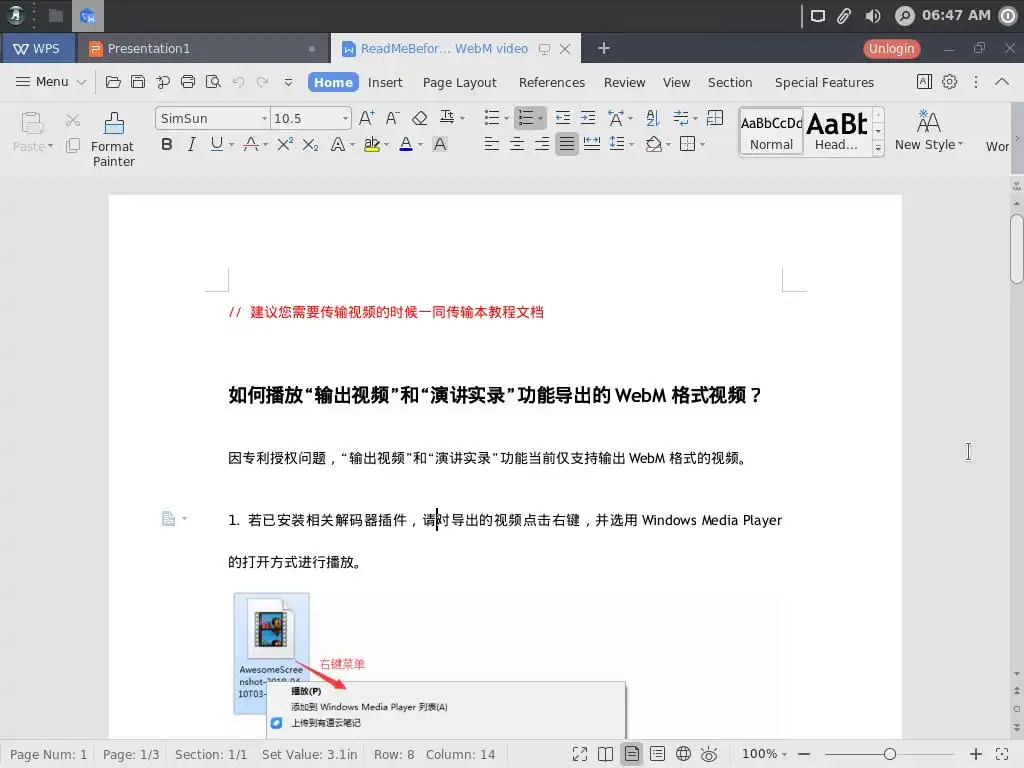
Task: Apply the Heading style
Action: click(x=837, y=131)
